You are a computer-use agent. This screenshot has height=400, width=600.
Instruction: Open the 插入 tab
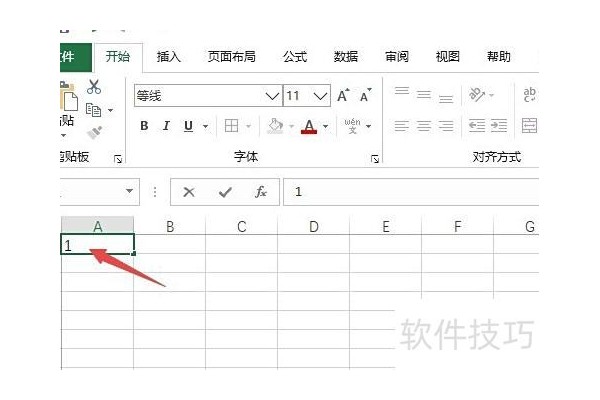pos(168,57)
